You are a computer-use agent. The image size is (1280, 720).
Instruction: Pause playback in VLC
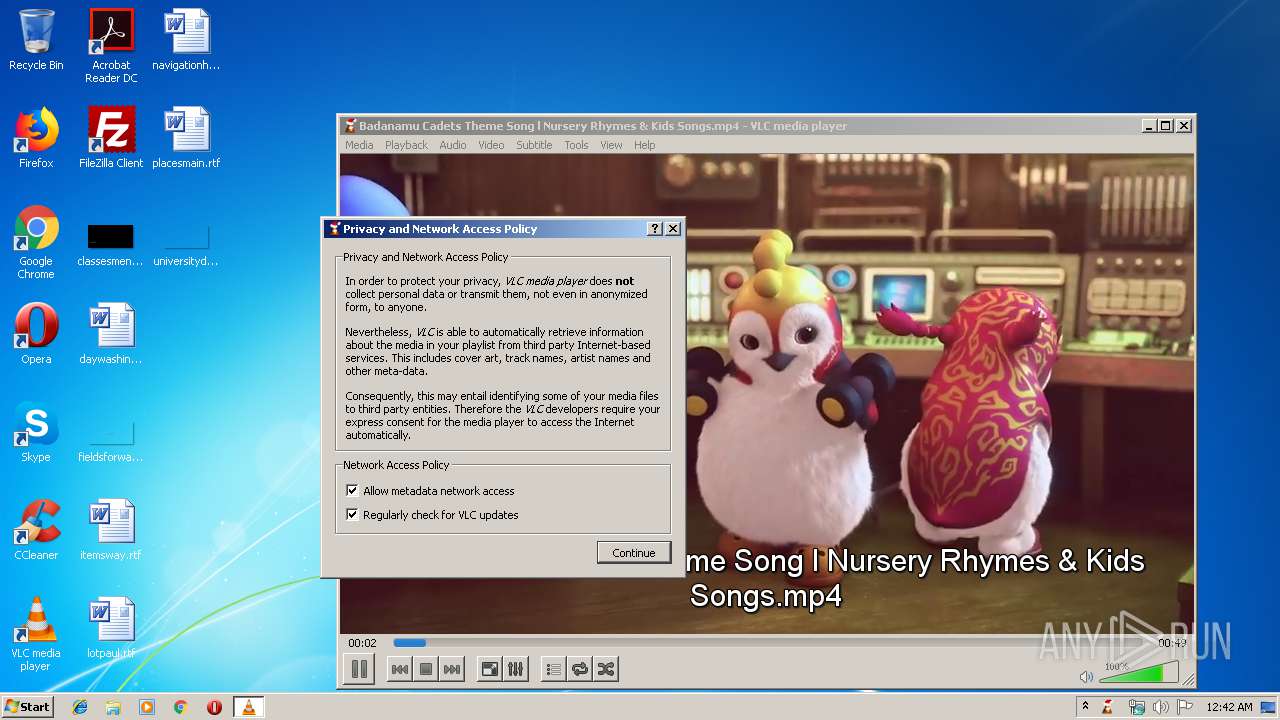point(359,669)
